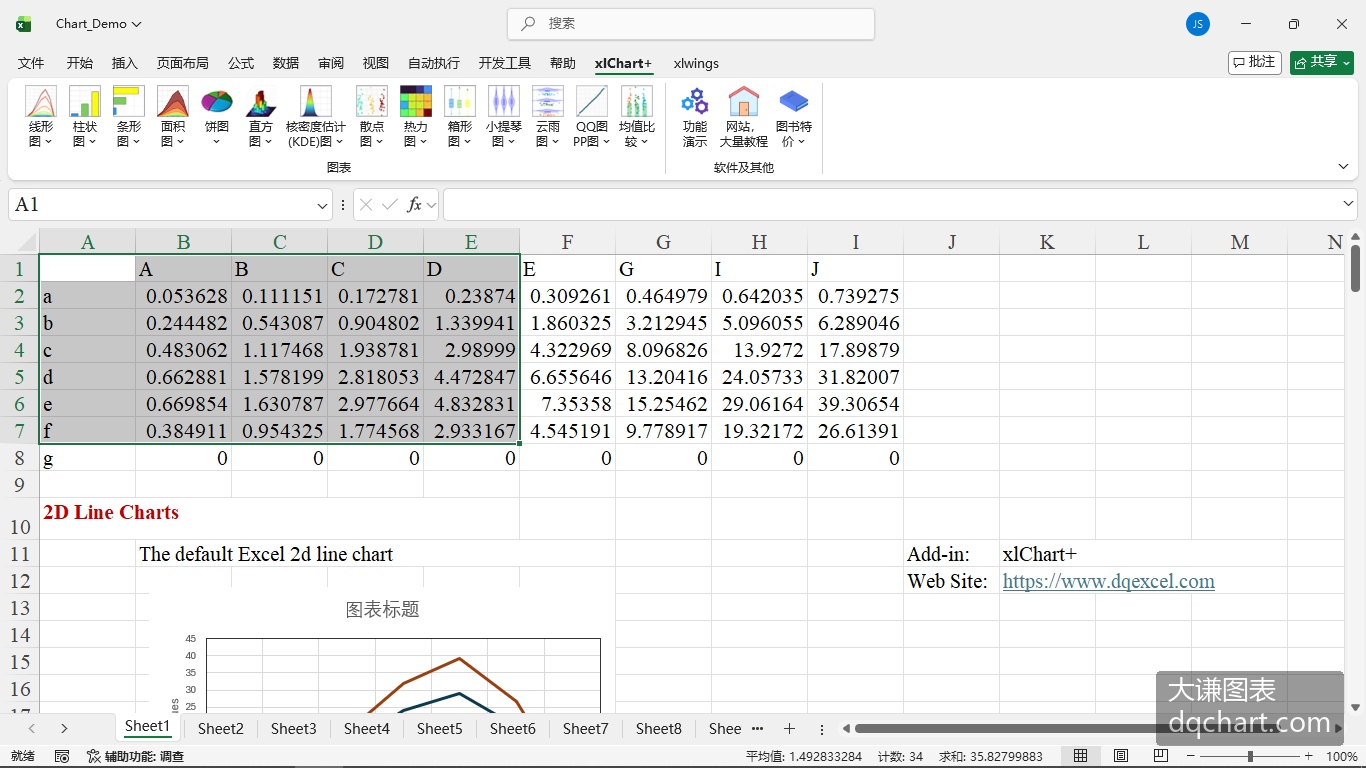
Task: Switch to Normal view in status bar
Action: pos(1081,756)
